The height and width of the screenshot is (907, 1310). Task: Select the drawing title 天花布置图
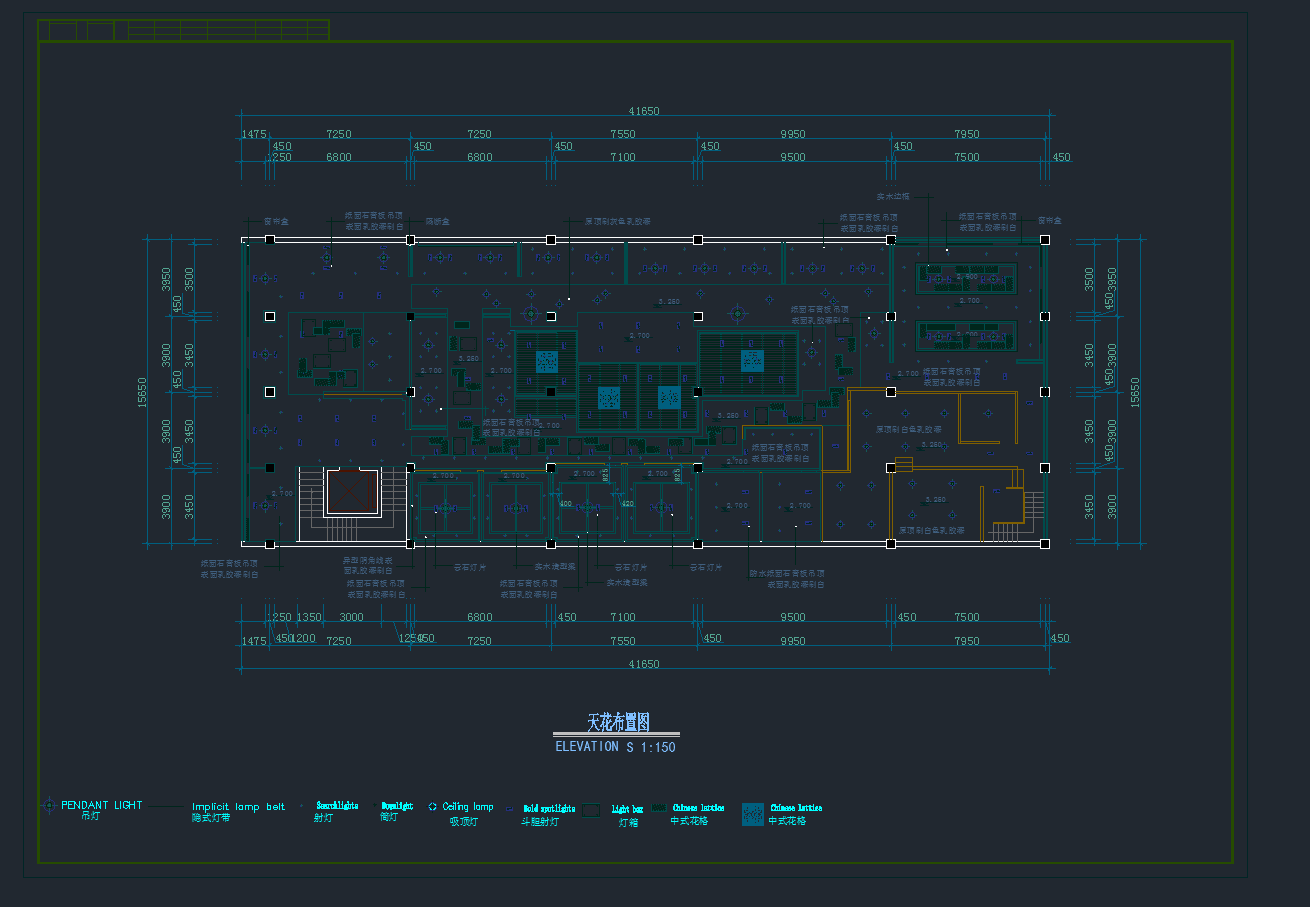[x=618, y=722]
